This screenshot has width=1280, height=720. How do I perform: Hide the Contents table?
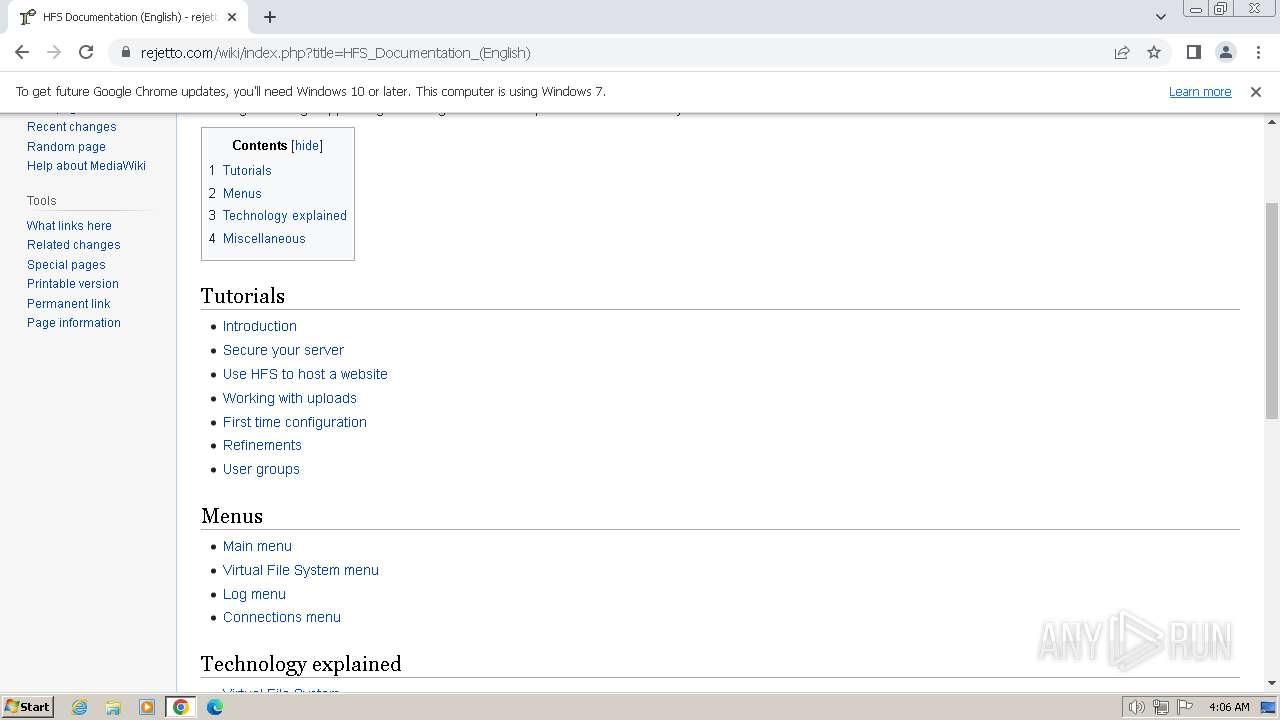coord(307,146)
